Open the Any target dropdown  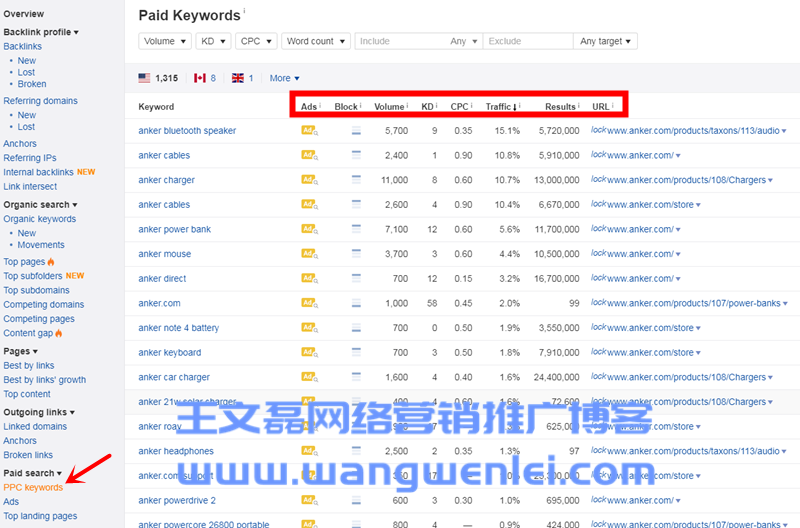tap(606, 41)
